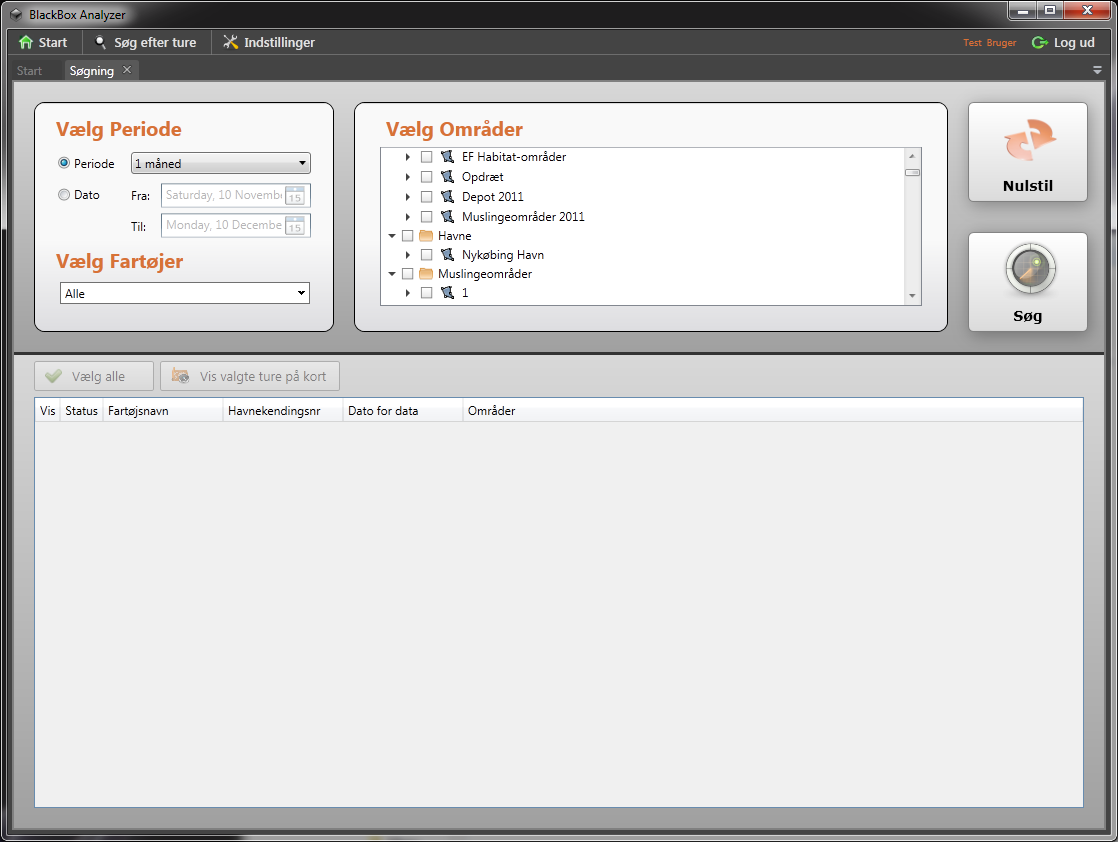Image resolution: width=1118 pixels, height=842 pixels.
Task: Click the Log ud link
Action: 1064,43
